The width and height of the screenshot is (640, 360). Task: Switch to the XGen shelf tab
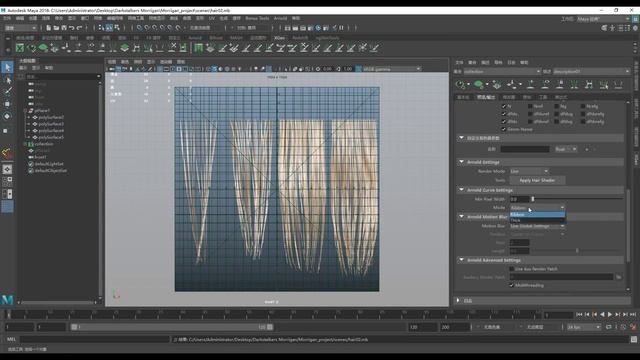280,38
